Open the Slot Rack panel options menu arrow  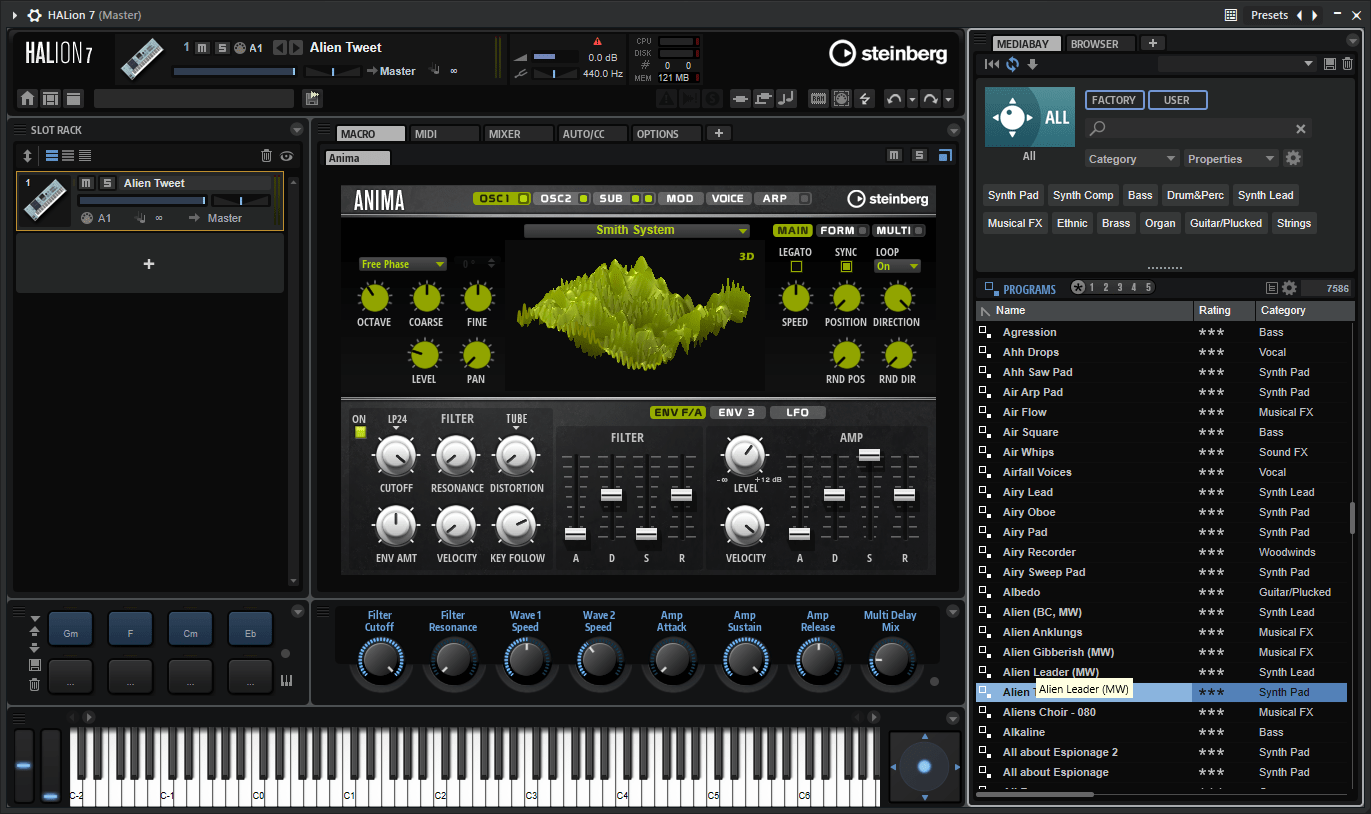(x=296, y=130)
